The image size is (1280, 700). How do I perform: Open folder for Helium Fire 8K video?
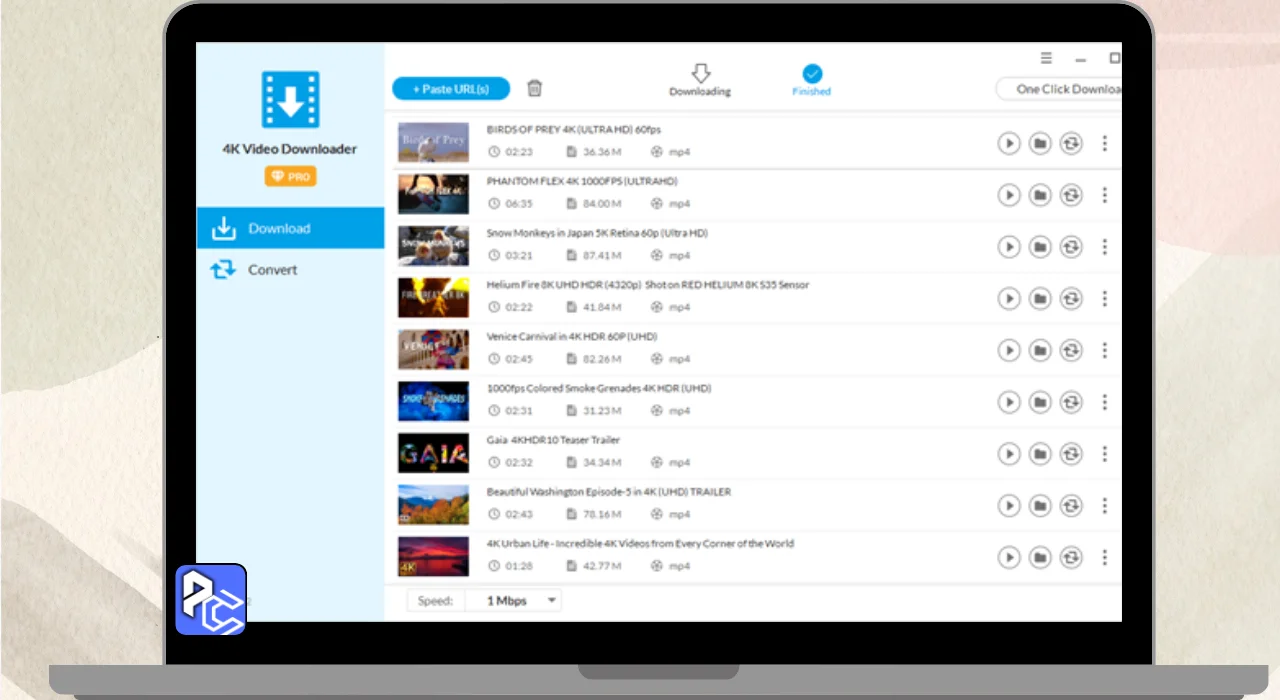pos(1040,298)
